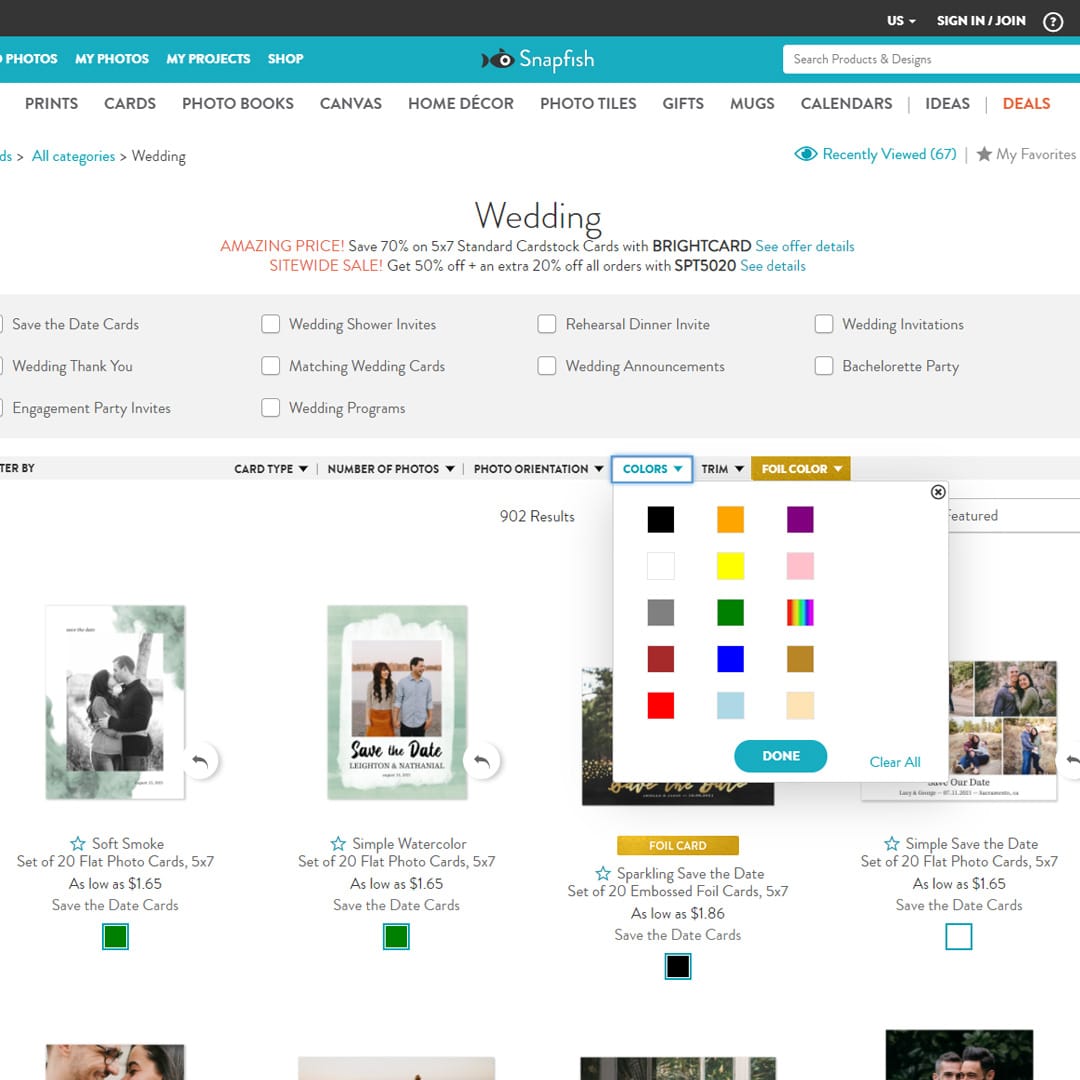Check the Save the Date Cards filter

click(x=3, y=324)
